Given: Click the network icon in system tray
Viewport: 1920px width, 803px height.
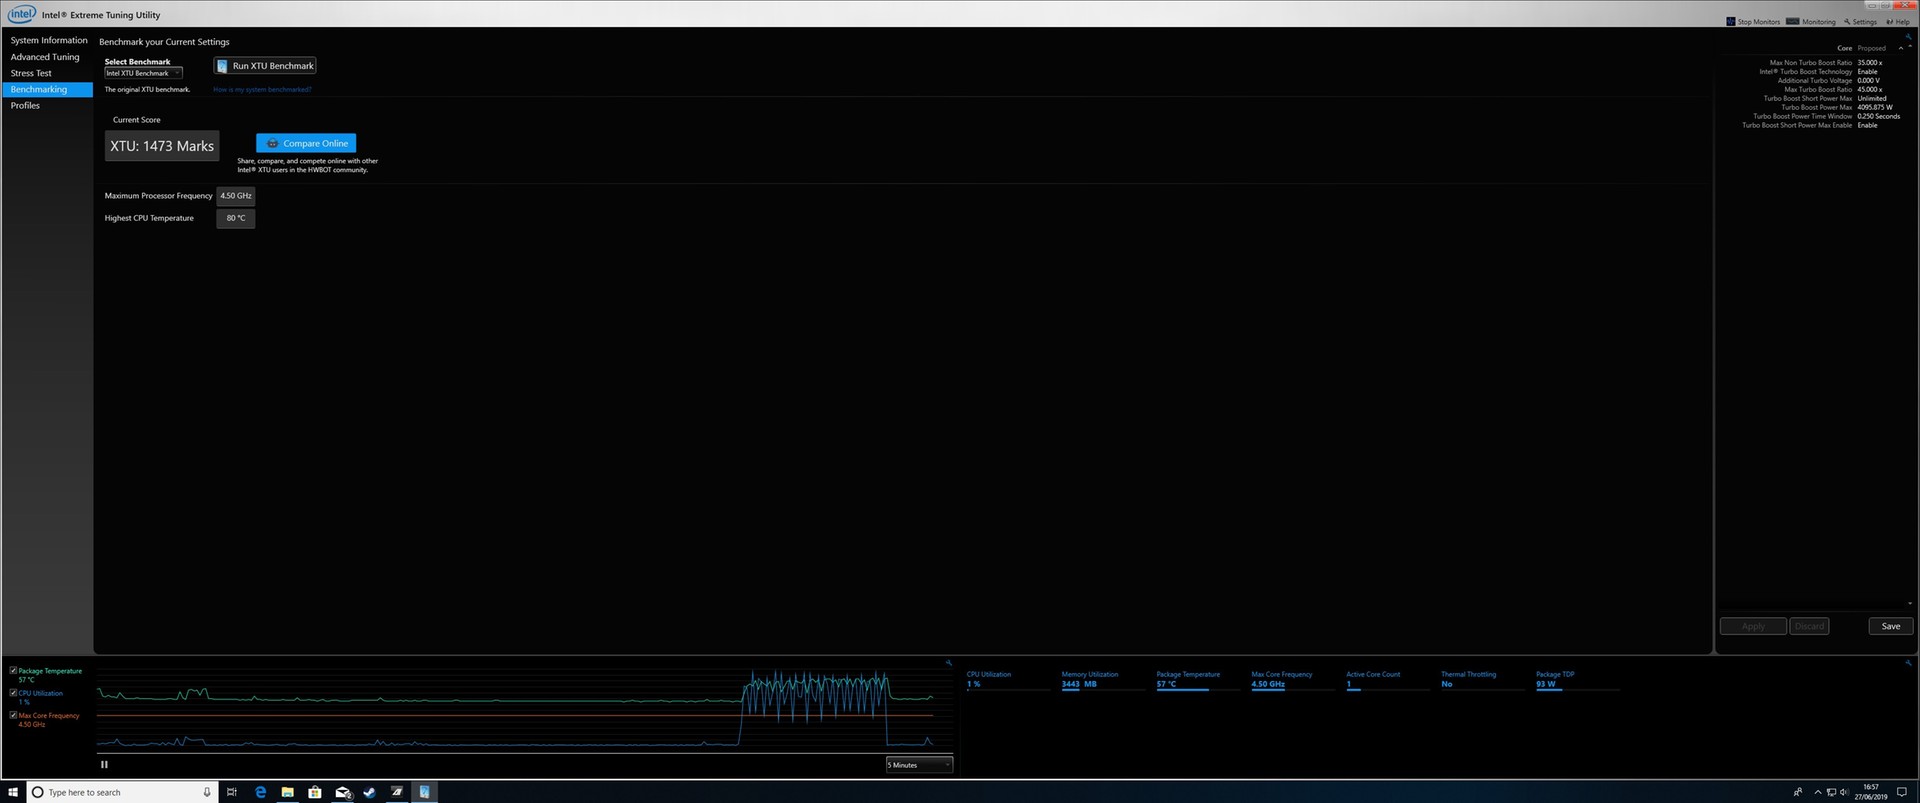Looking at the screenshot, I should [x=1831, y=792].
